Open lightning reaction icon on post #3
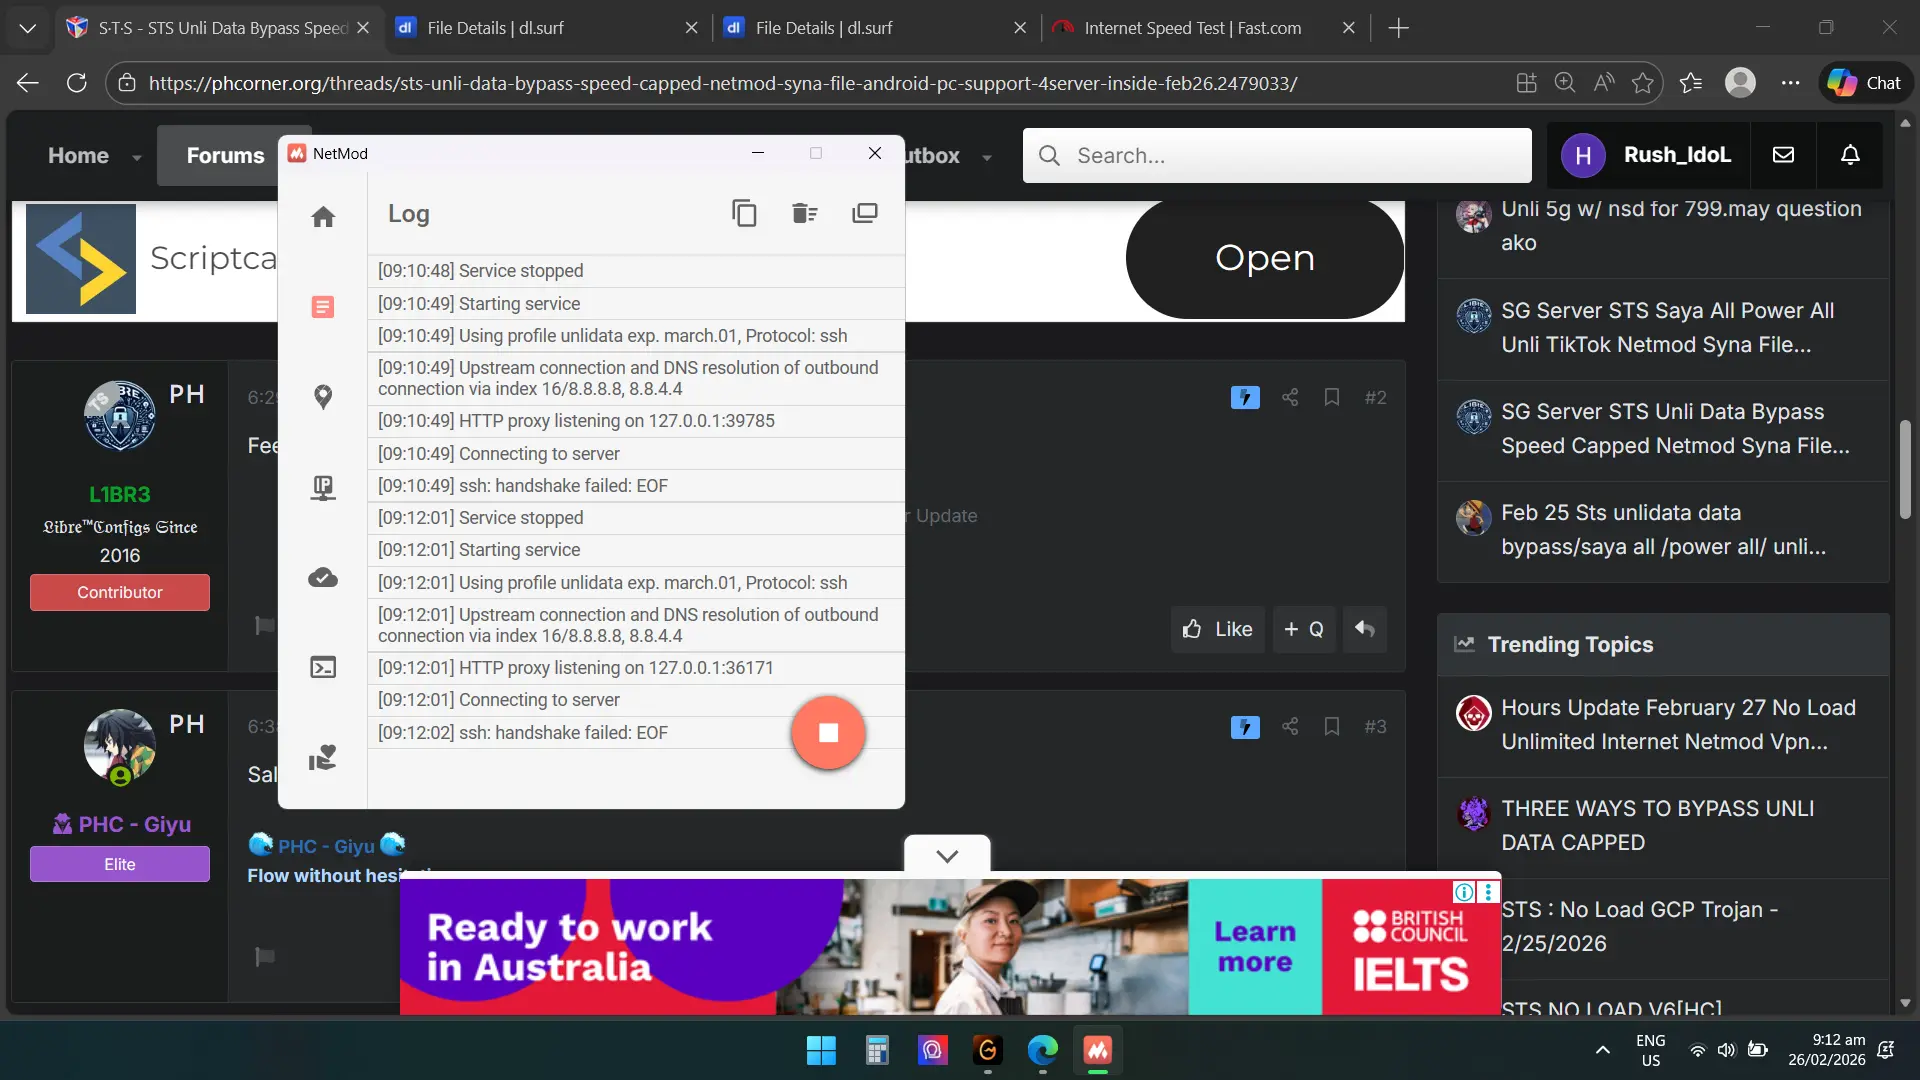The width and height of the screenshot is (1920, 1080). [x=1245, y=727]
